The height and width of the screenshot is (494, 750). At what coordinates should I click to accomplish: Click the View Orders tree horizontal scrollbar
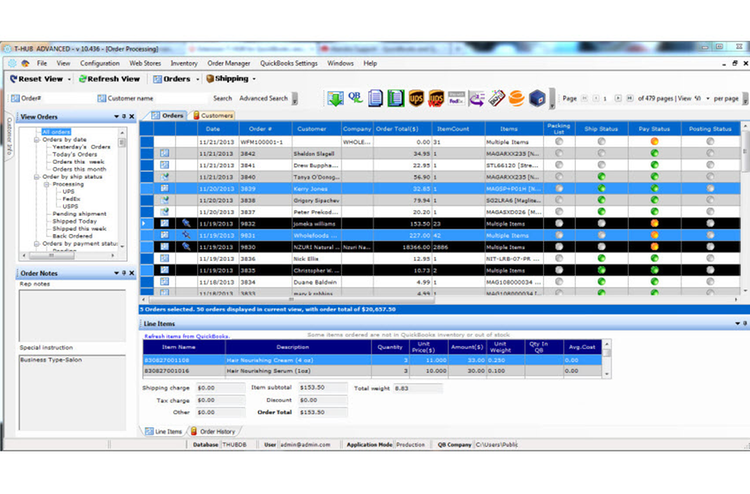(51, 255)
